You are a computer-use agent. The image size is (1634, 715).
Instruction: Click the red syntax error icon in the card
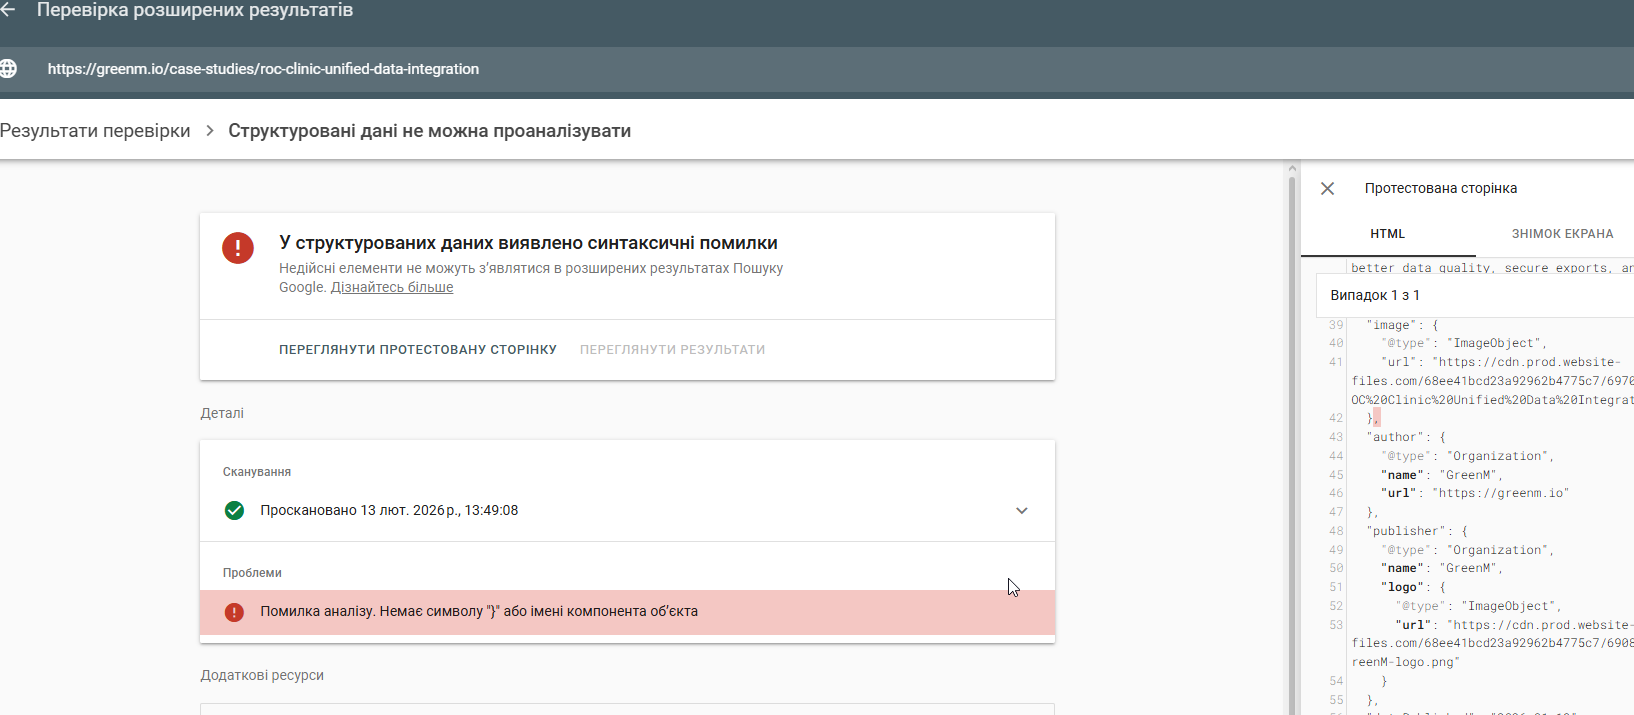[238, 247]
